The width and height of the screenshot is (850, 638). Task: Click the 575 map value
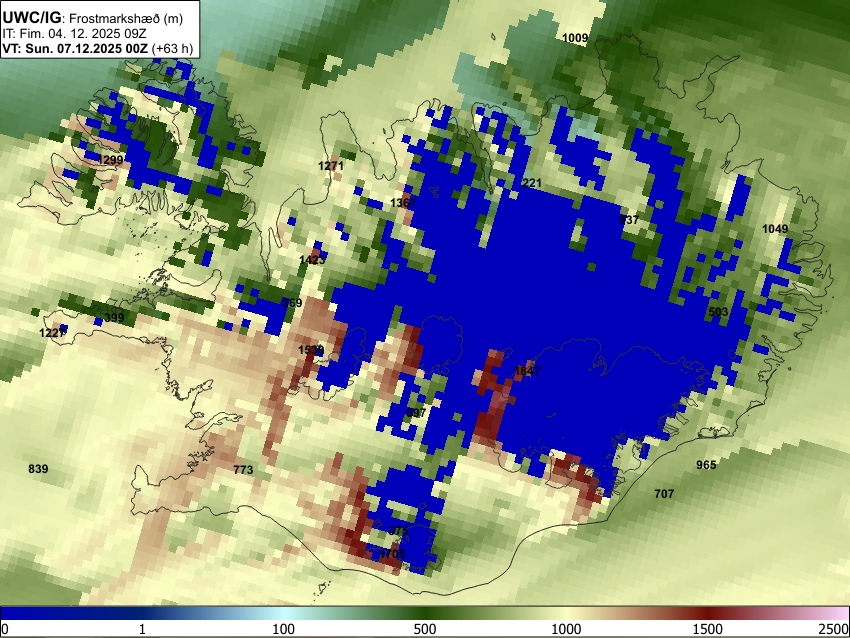pyautogui.click(x=398, y=531)
